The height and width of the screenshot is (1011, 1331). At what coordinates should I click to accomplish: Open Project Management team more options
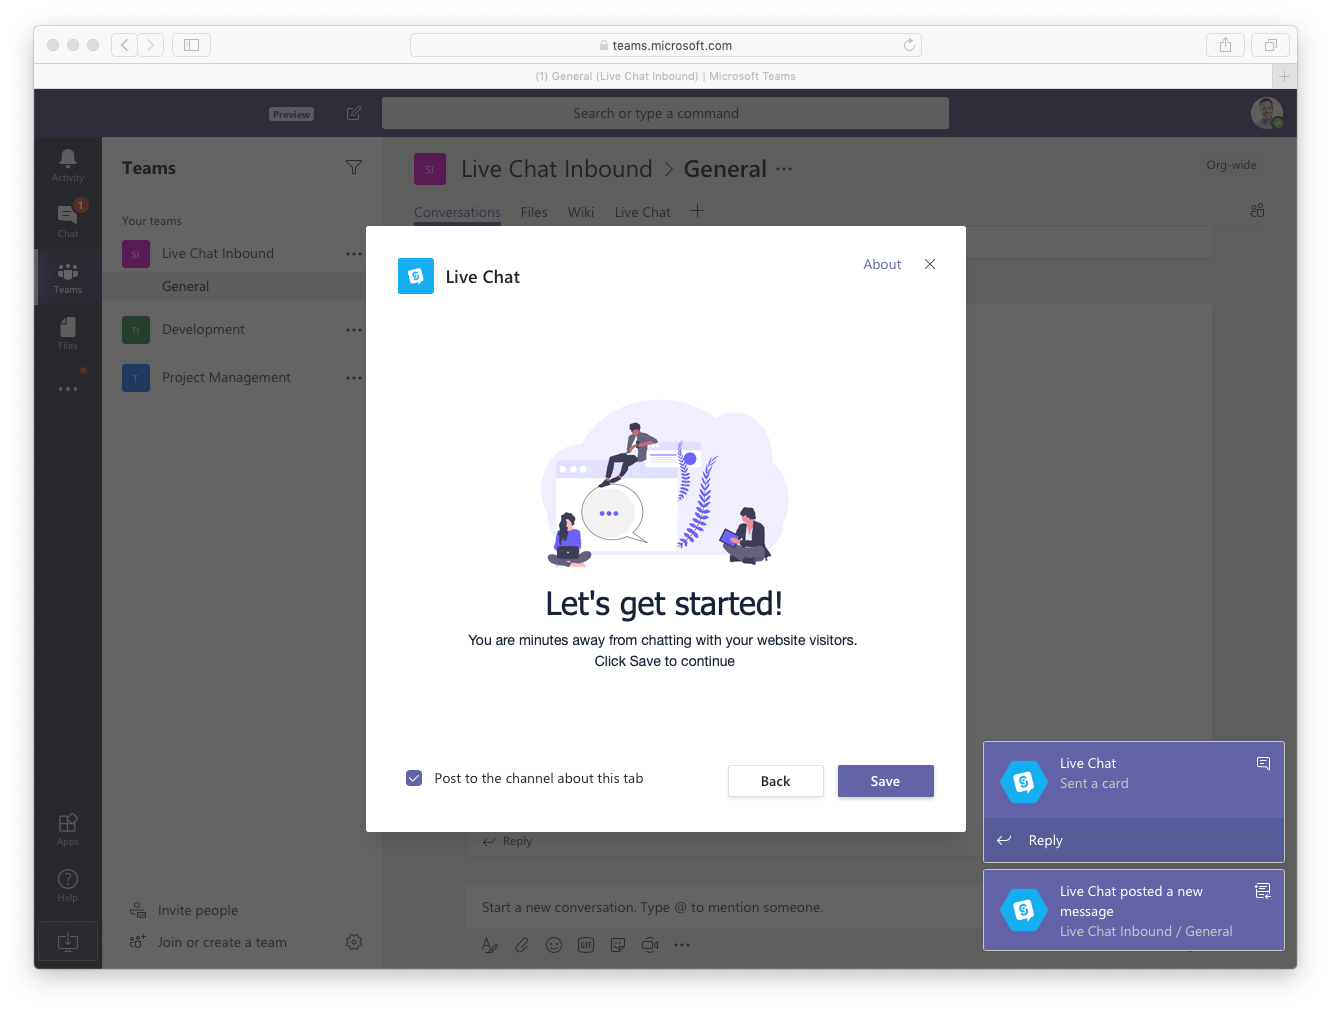354,378
